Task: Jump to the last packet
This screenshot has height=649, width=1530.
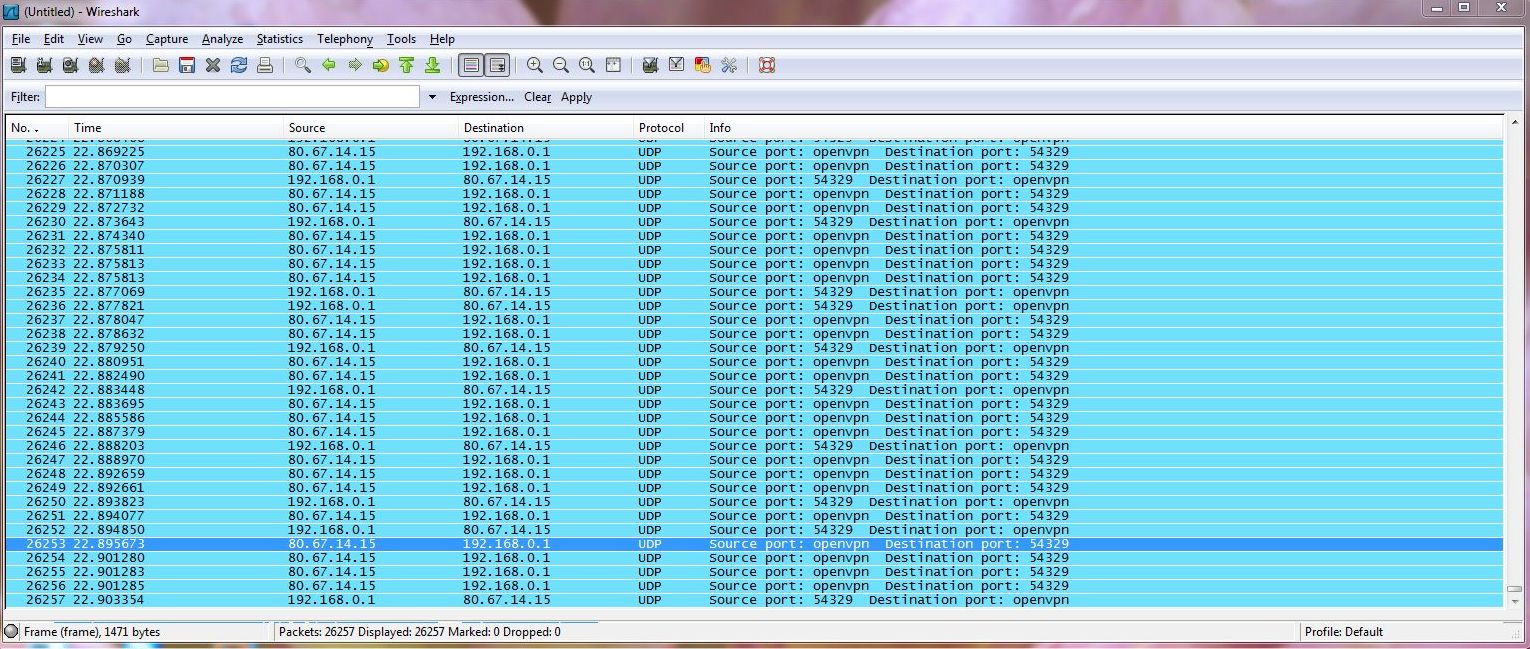Action: 432,65
